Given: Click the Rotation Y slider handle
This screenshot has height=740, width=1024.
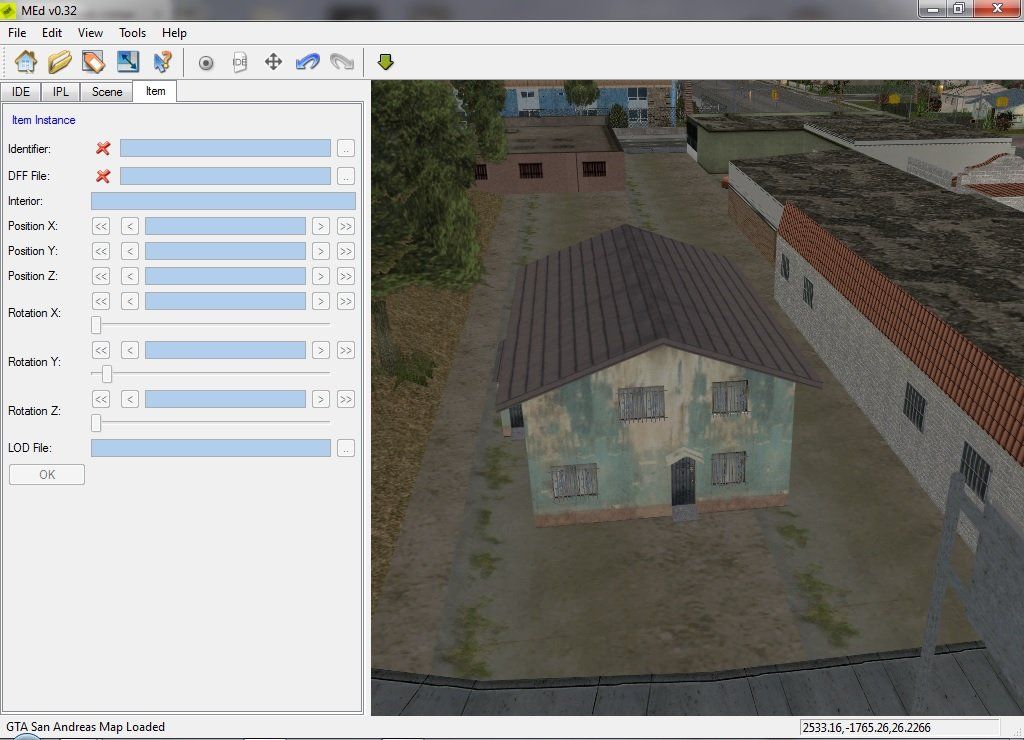Looking at the screenshot, I should 106,374.
